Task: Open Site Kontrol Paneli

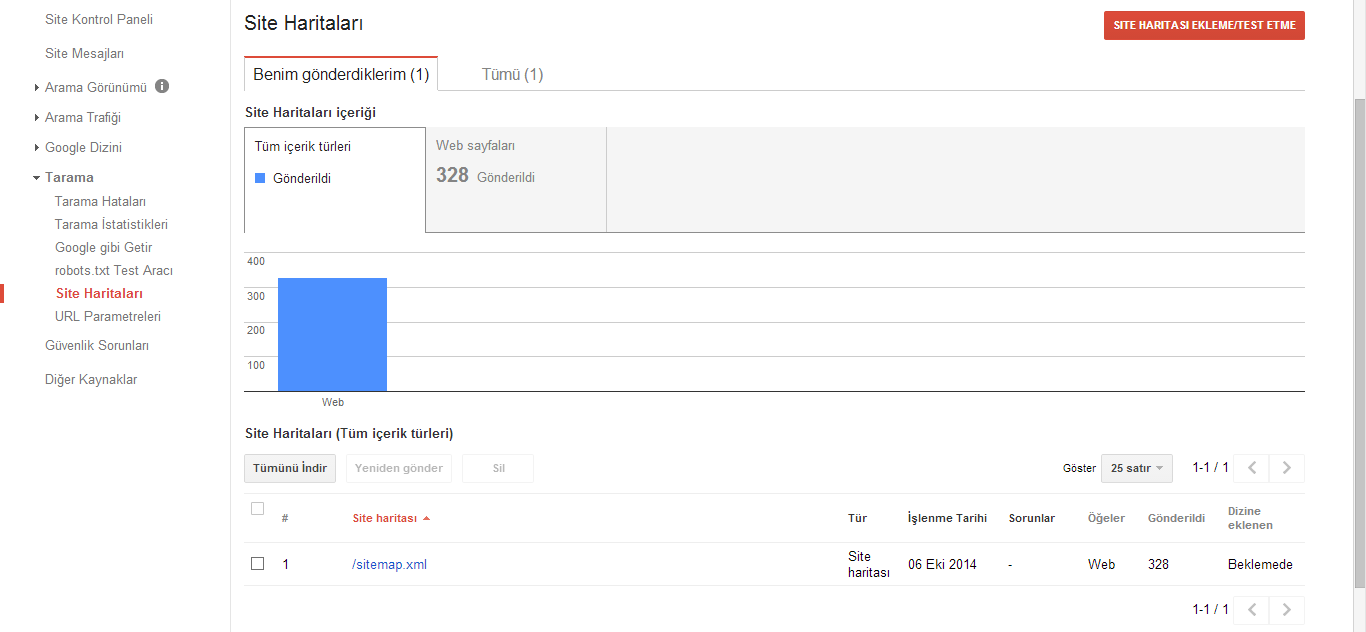Action: click(x=99, y=19)
